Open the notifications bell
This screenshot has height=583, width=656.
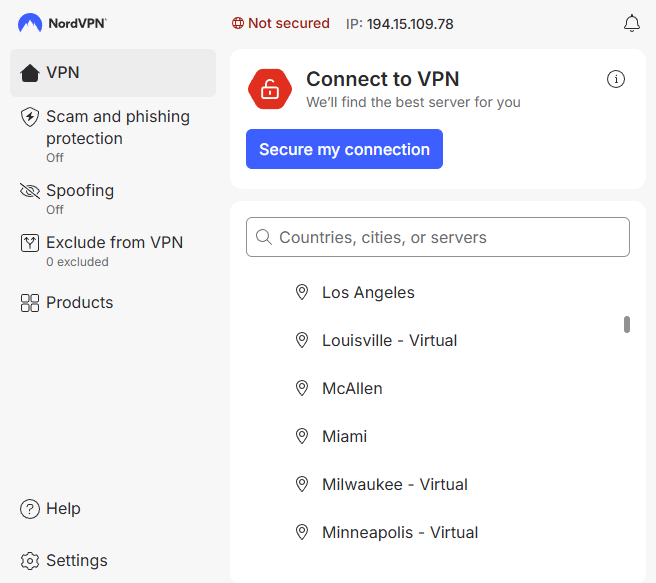point(632,23)
